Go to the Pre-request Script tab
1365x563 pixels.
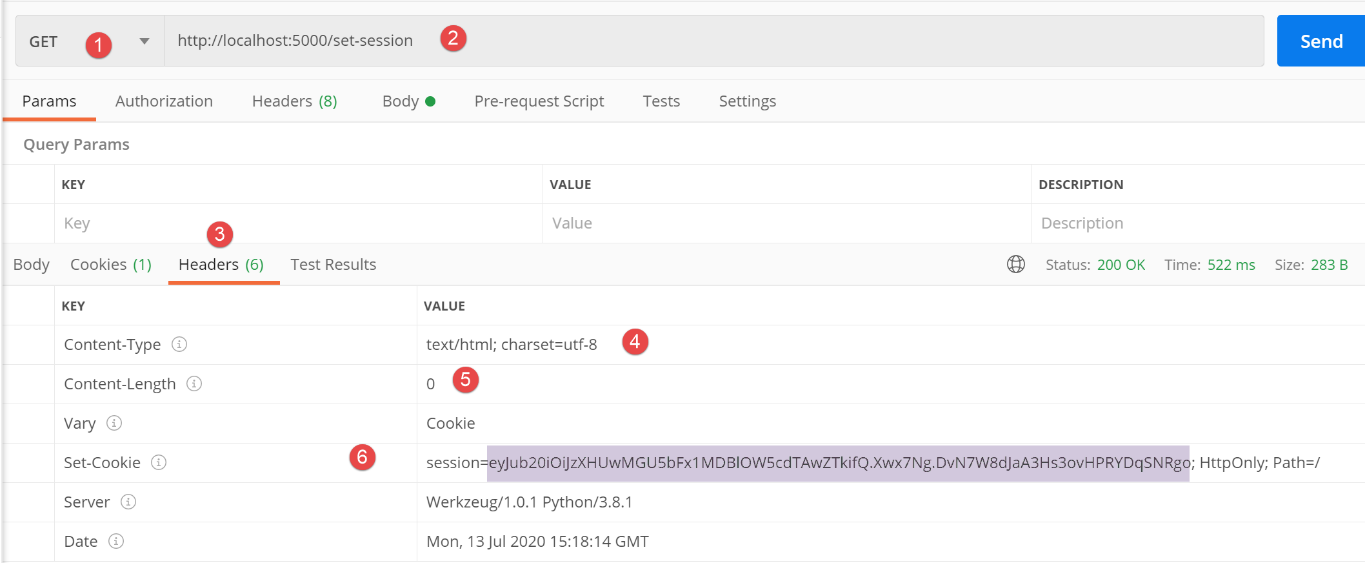(x=539, y=101)
